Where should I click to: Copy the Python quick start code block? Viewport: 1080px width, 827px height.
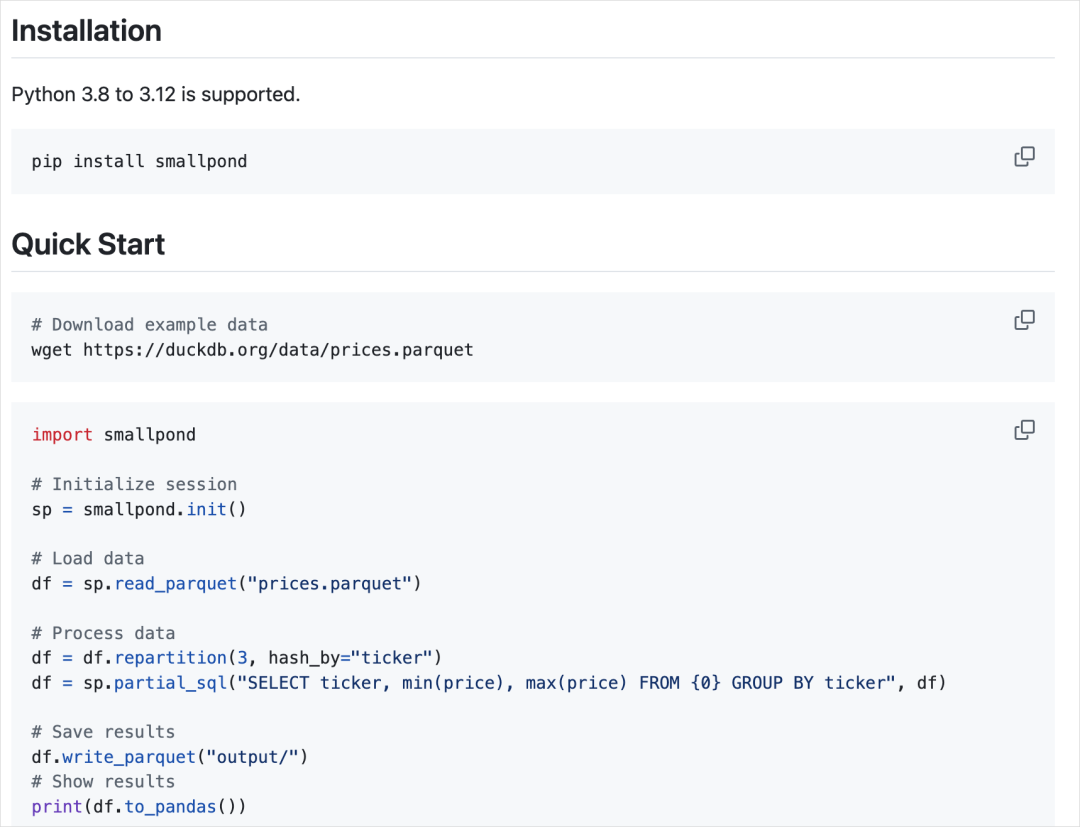(x=1024, y=430)
